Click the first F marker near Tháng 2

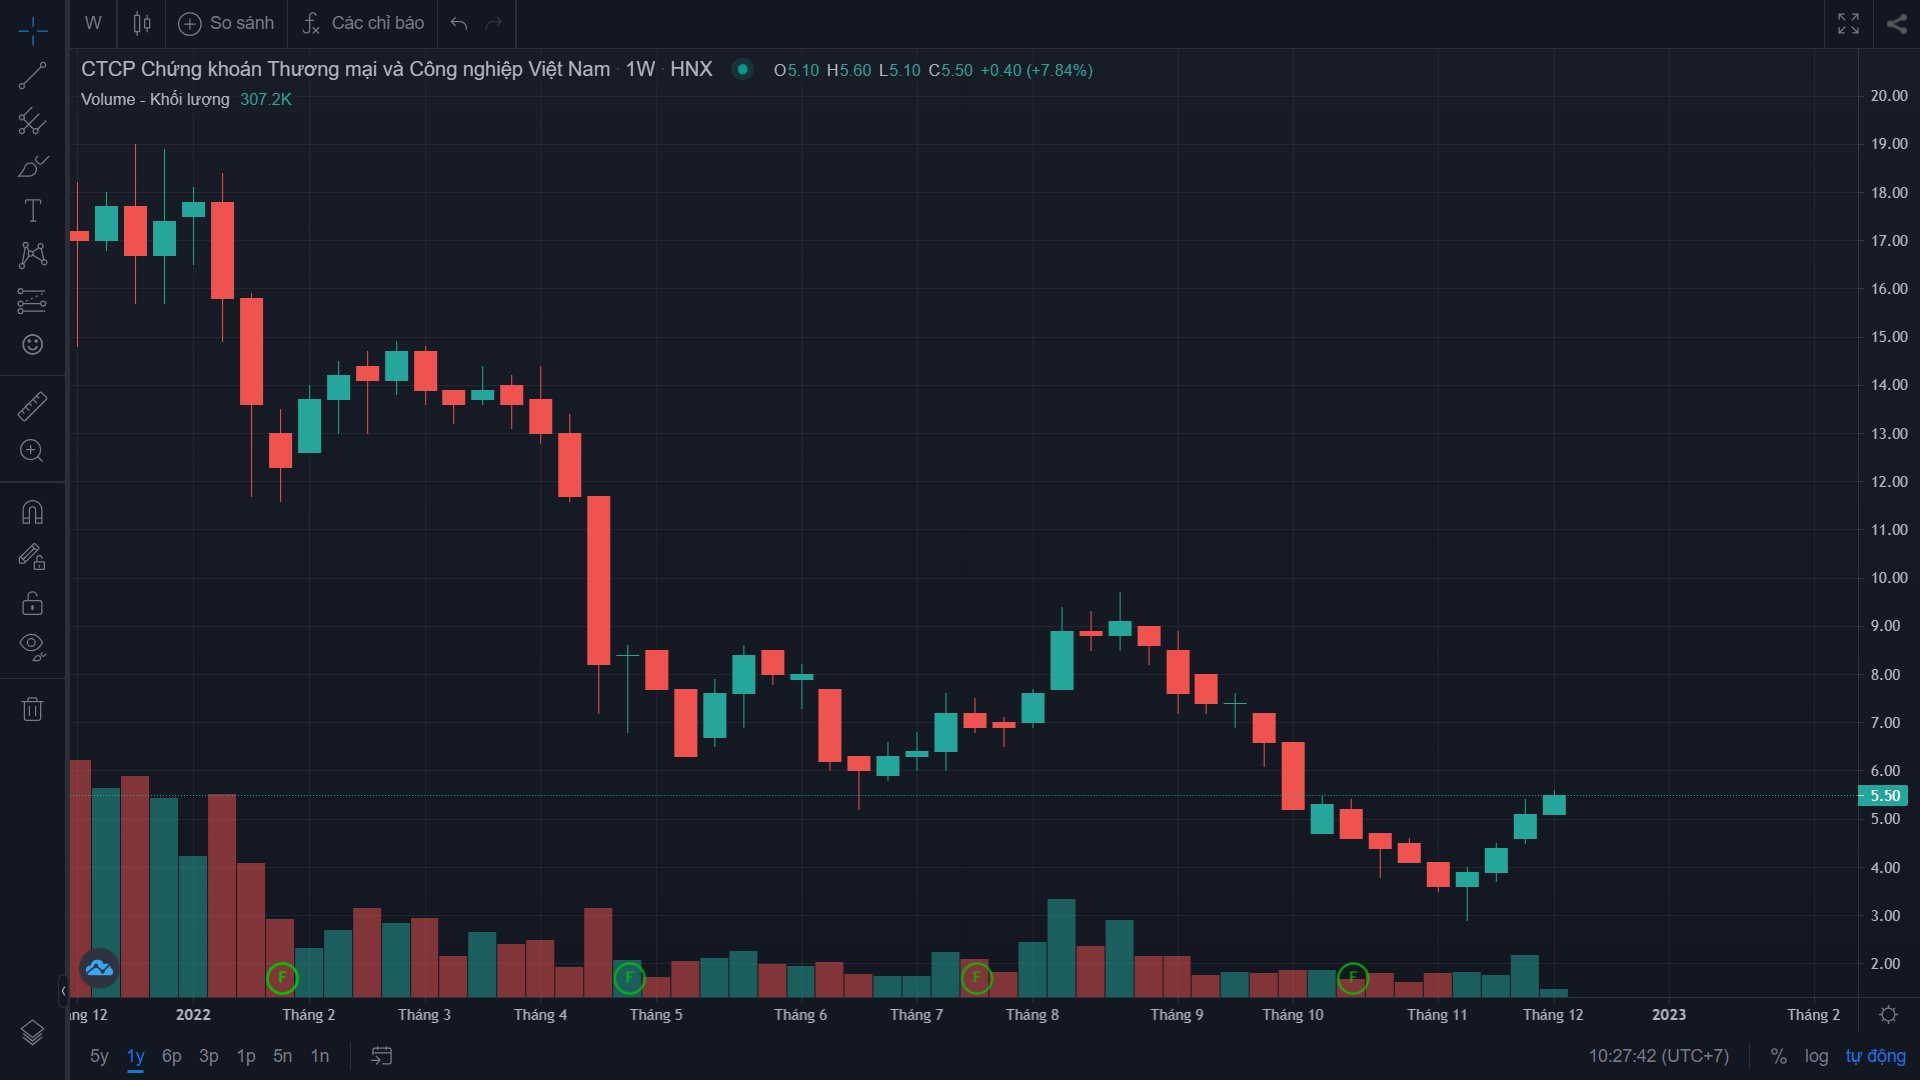pos(282,977)
